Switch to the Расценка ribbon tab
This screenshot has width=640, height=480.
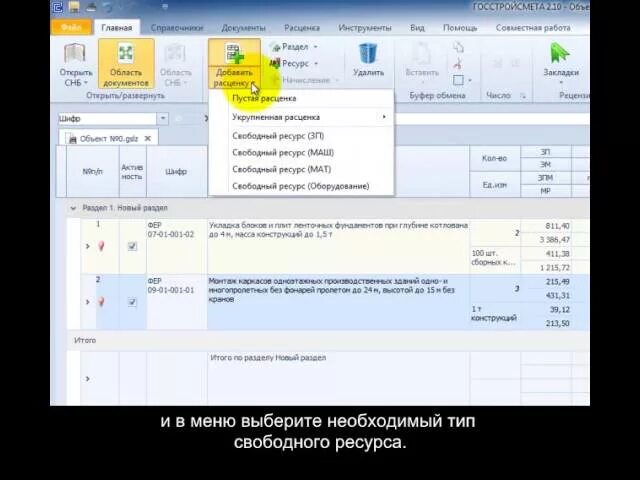click(x=302, y=28)
